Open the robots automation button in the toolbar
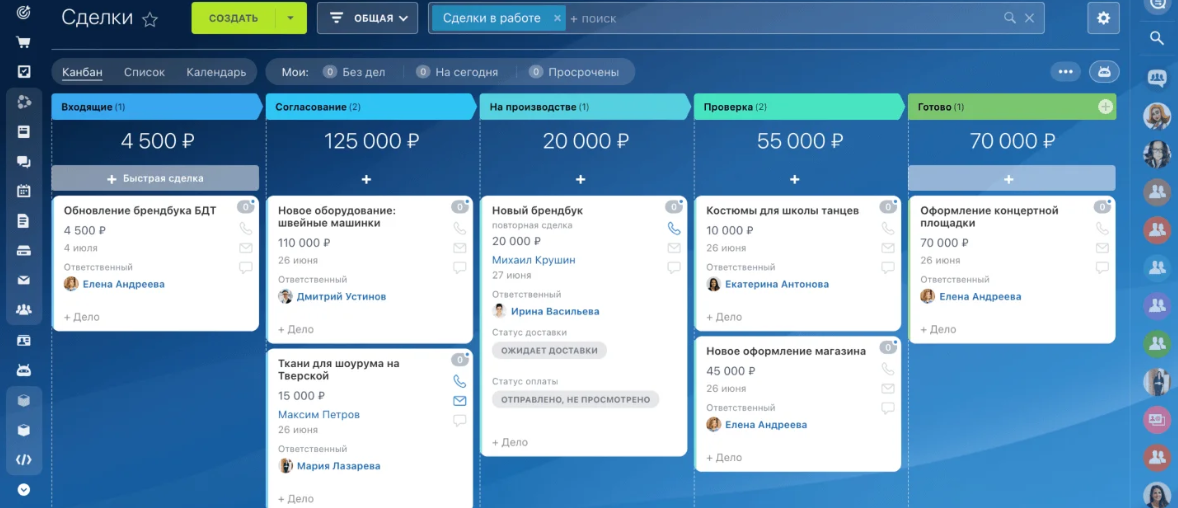Image resolution: width=1178 pixels, height=508 pixels. point(1104,72)
